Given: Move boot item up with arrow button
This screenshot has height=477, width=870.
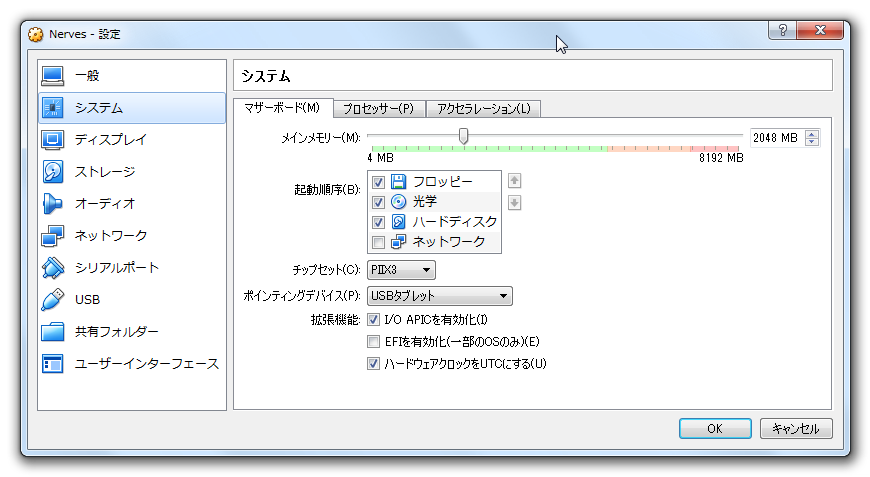Looking at the screenshot, I should [514, 181].
